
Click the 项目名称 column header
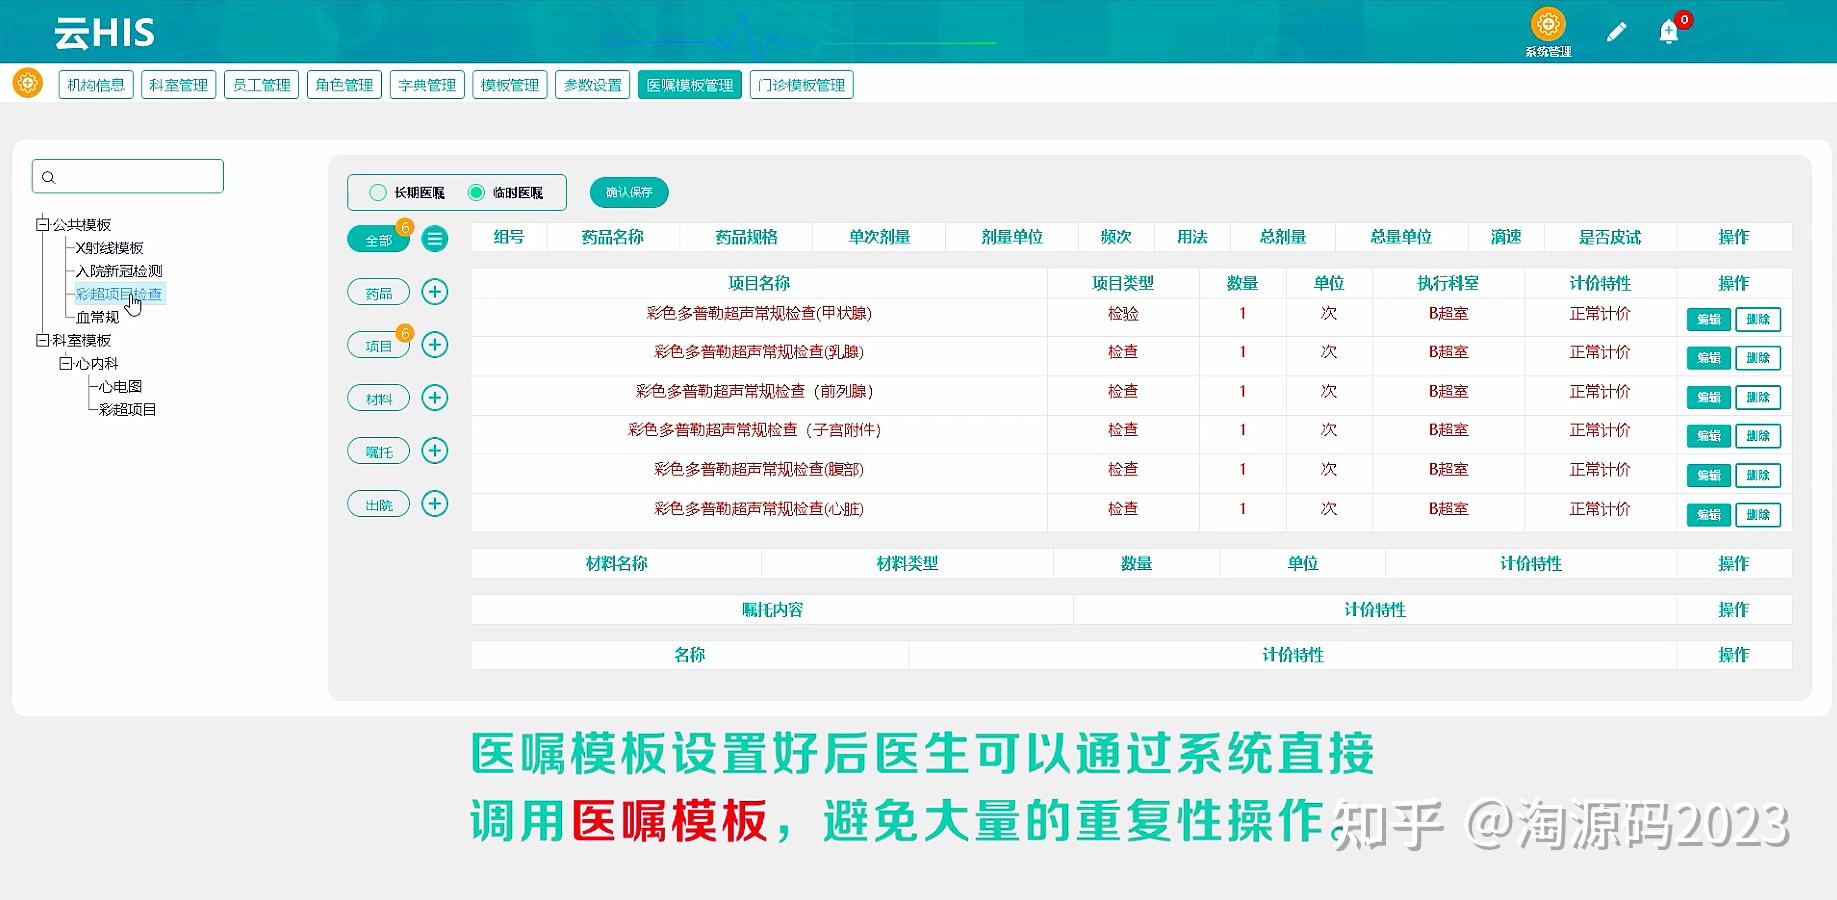(759, 283)
